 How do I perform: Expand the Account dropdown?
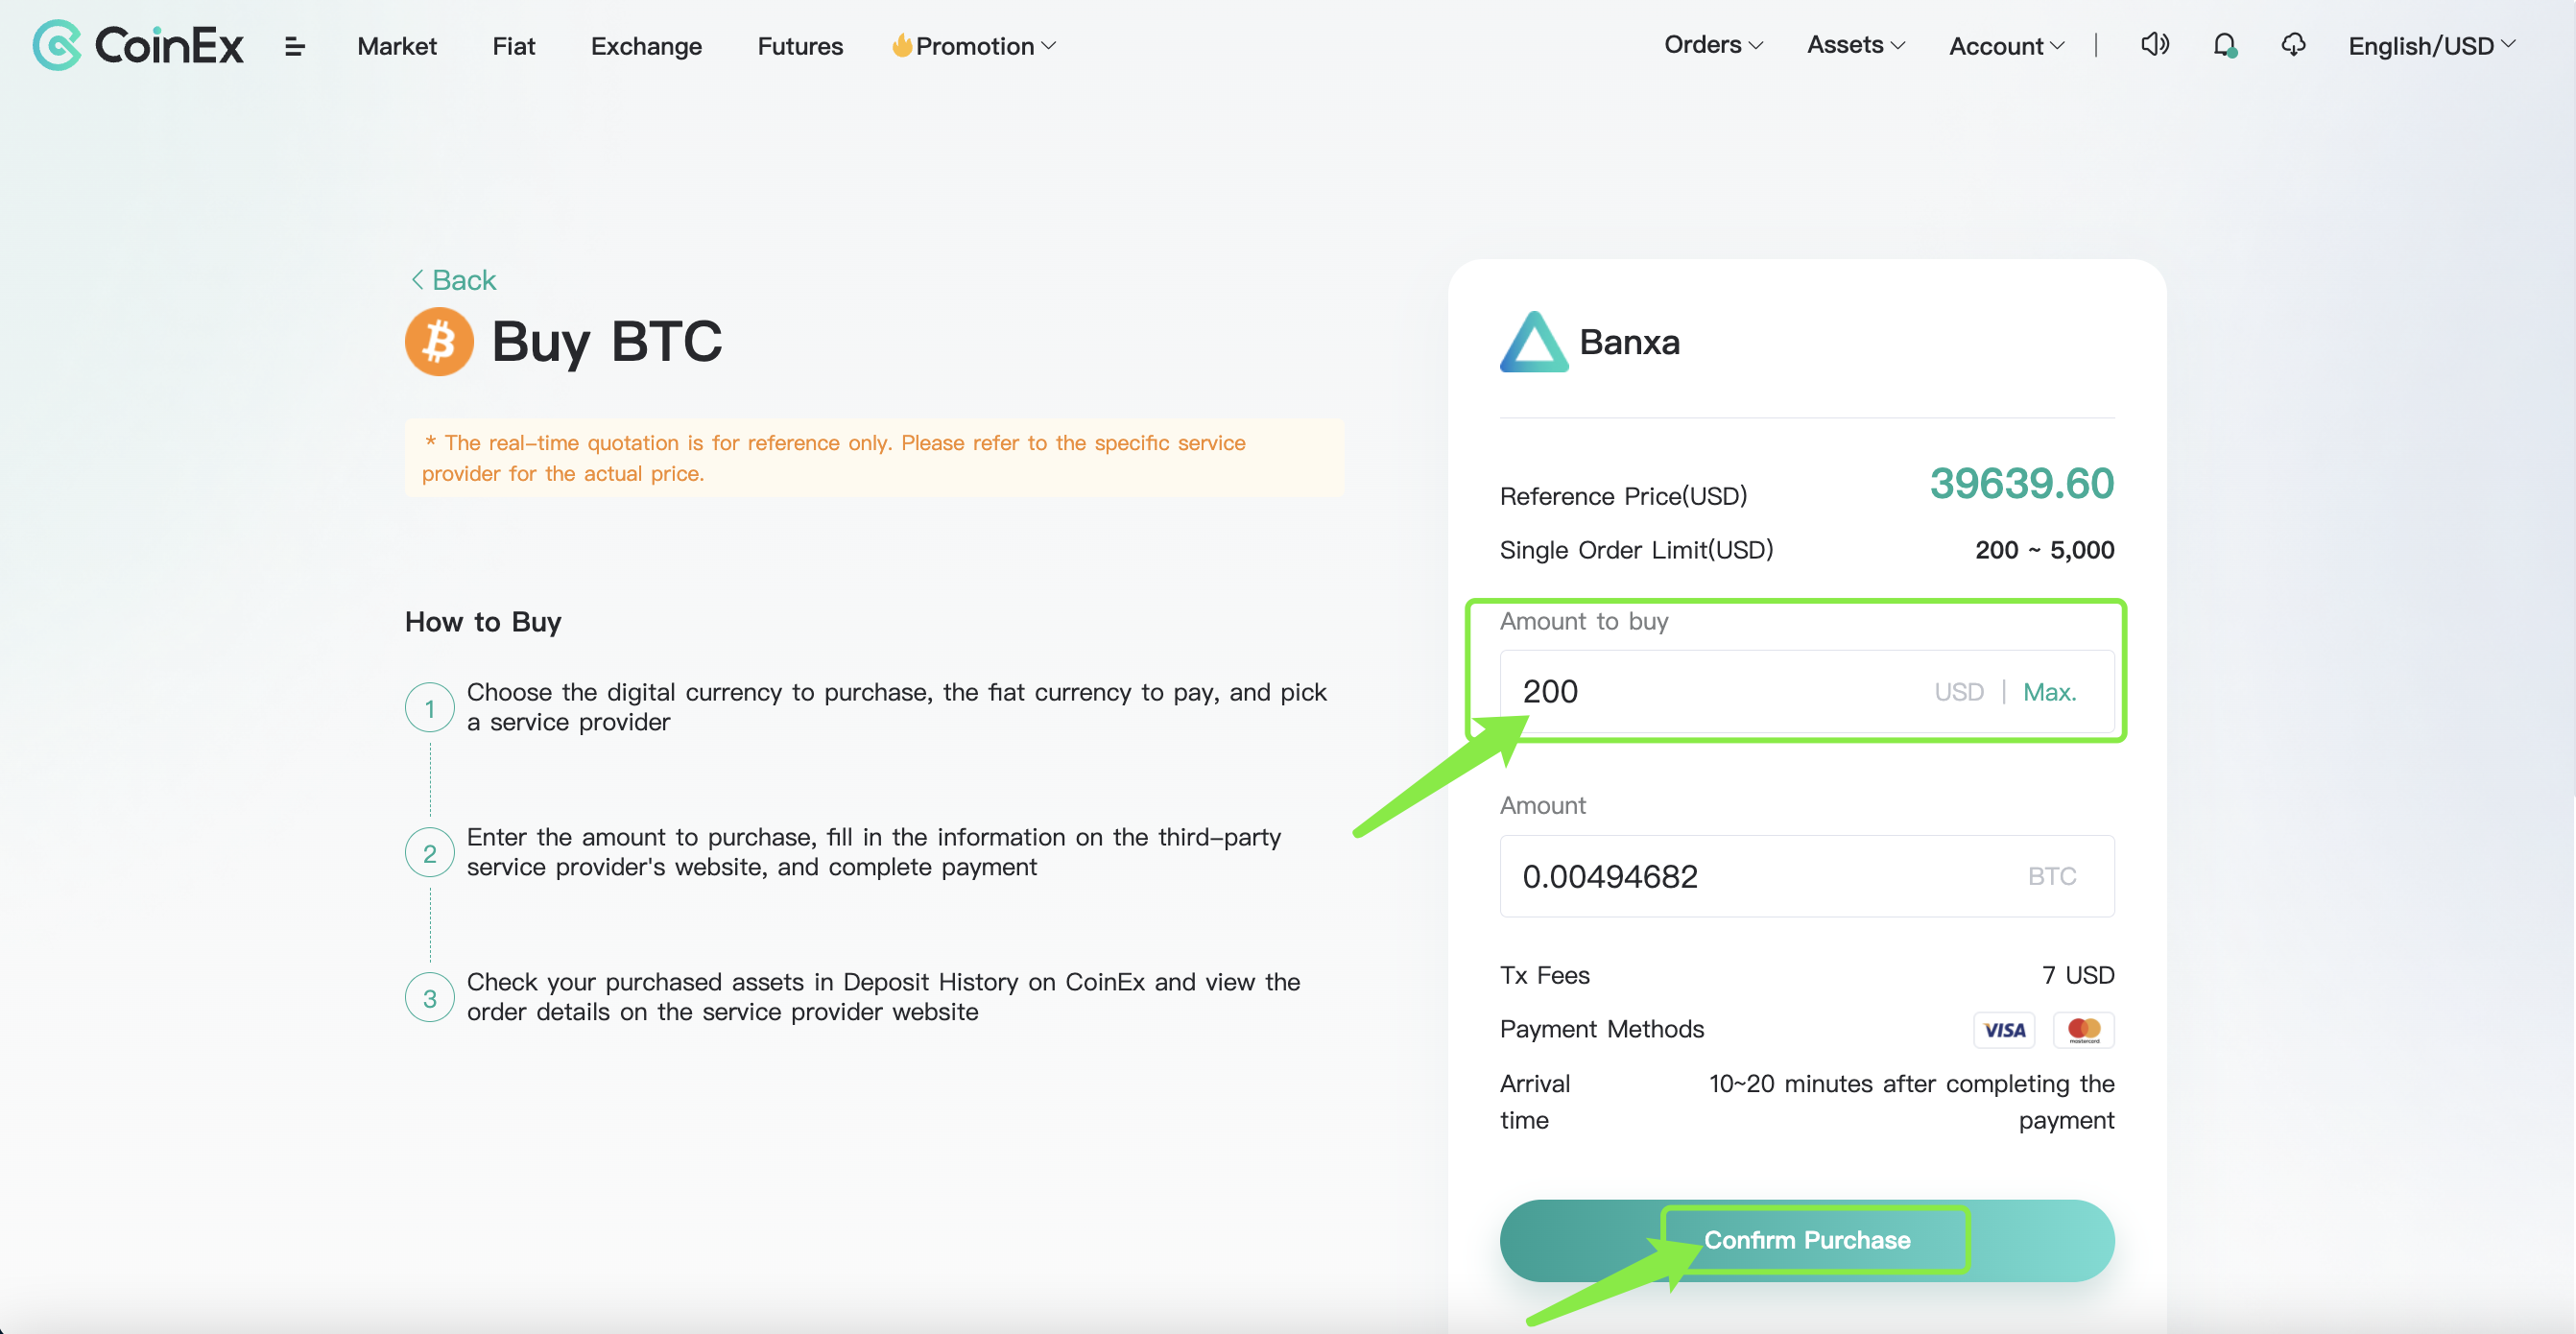pyautogui.click(x=2006, y=46)
